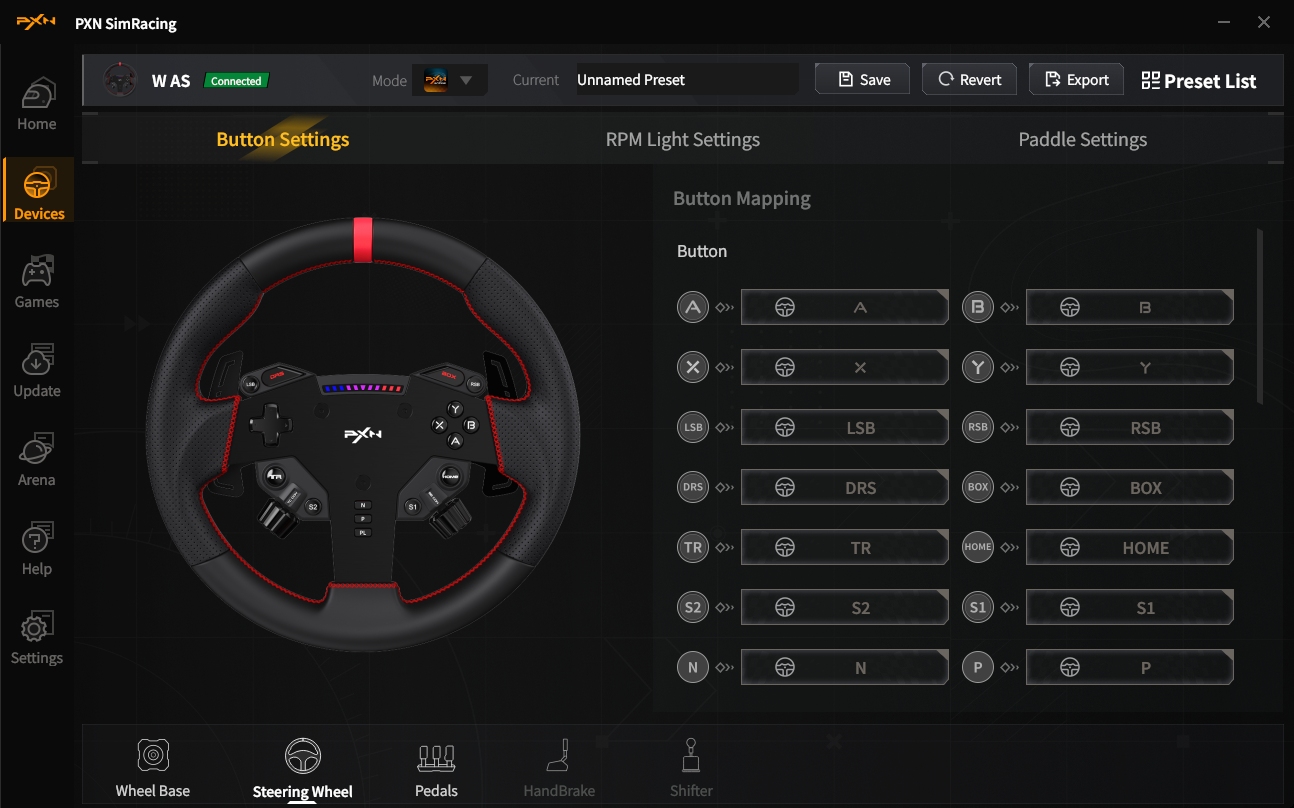Screen dimensions: 1294x808
Task: Open Settings from the sidebar
Action: 37,639
